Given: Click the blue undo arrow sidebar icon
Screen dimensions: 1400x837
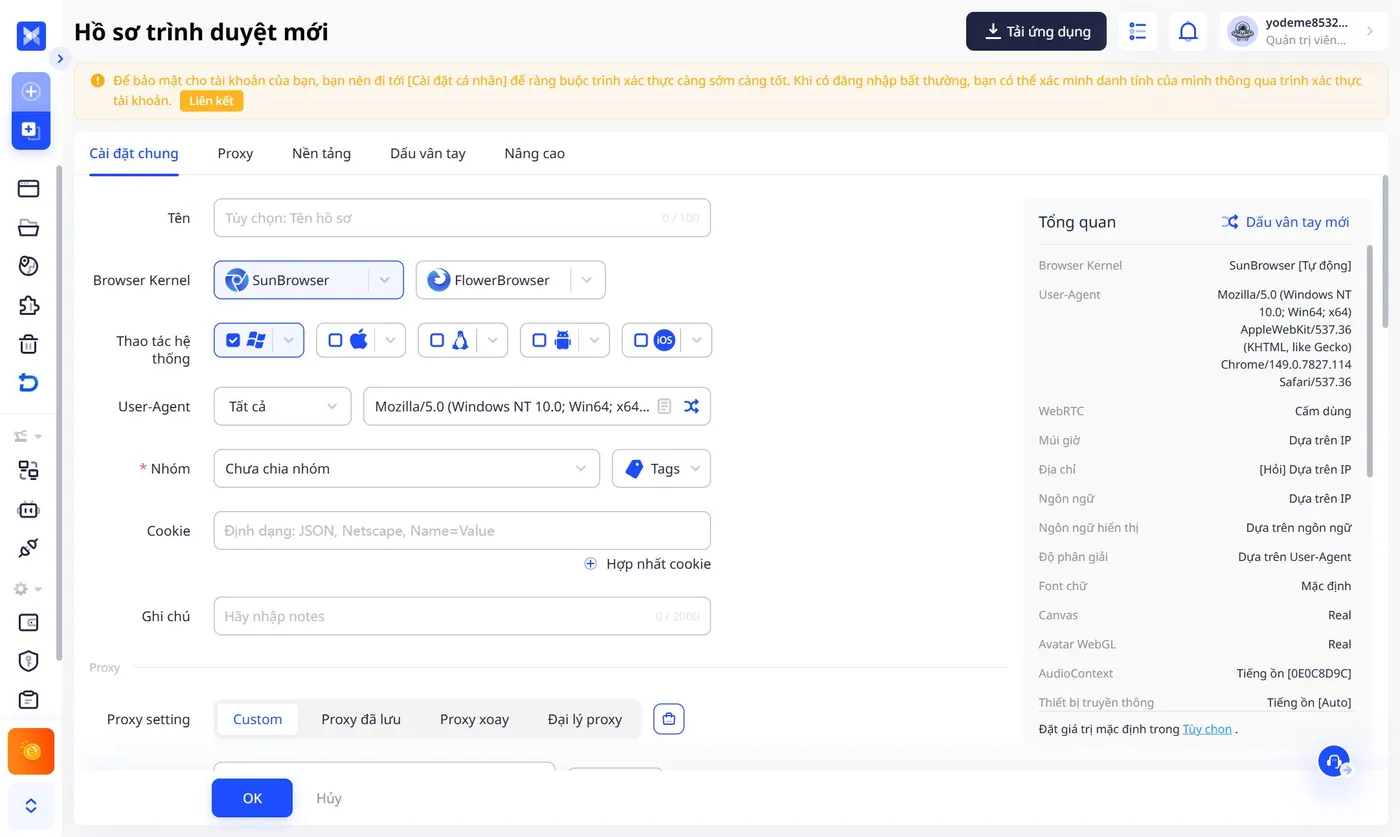Looking at the screenshot, I should [29, 383].
